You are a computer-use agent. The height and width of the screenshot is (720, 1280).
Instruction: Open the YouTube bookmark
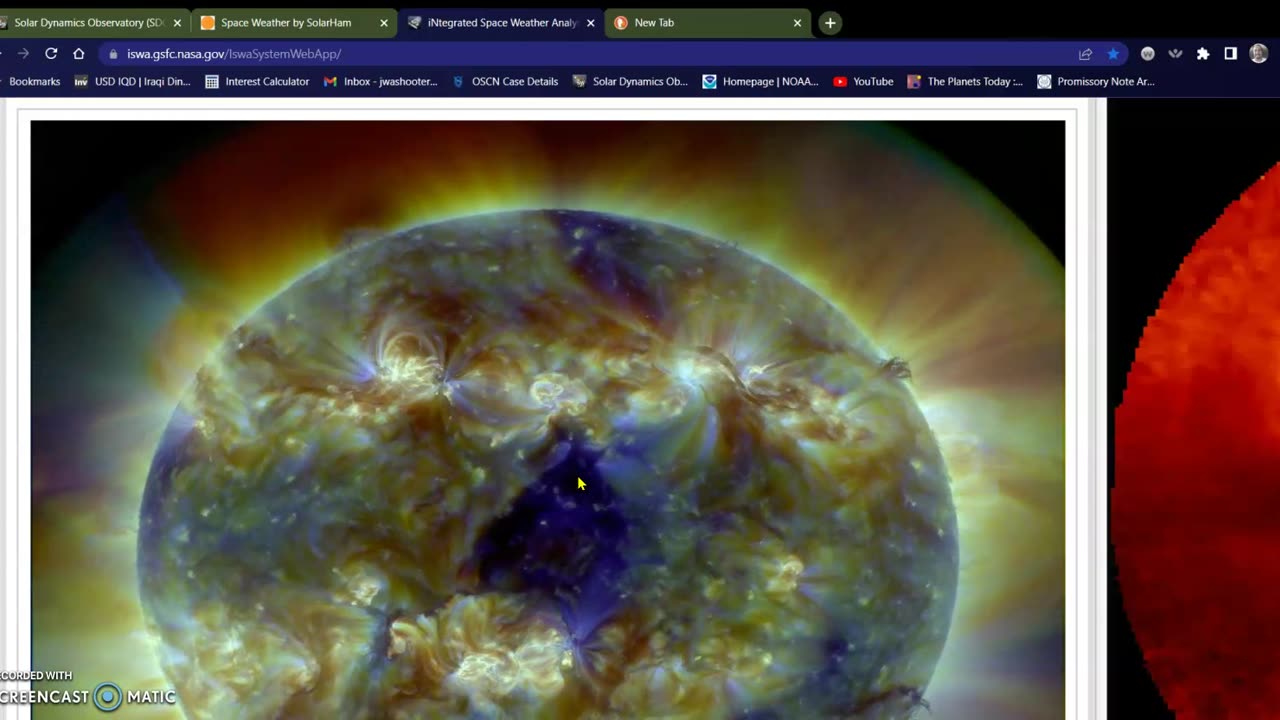click(863, 82)
